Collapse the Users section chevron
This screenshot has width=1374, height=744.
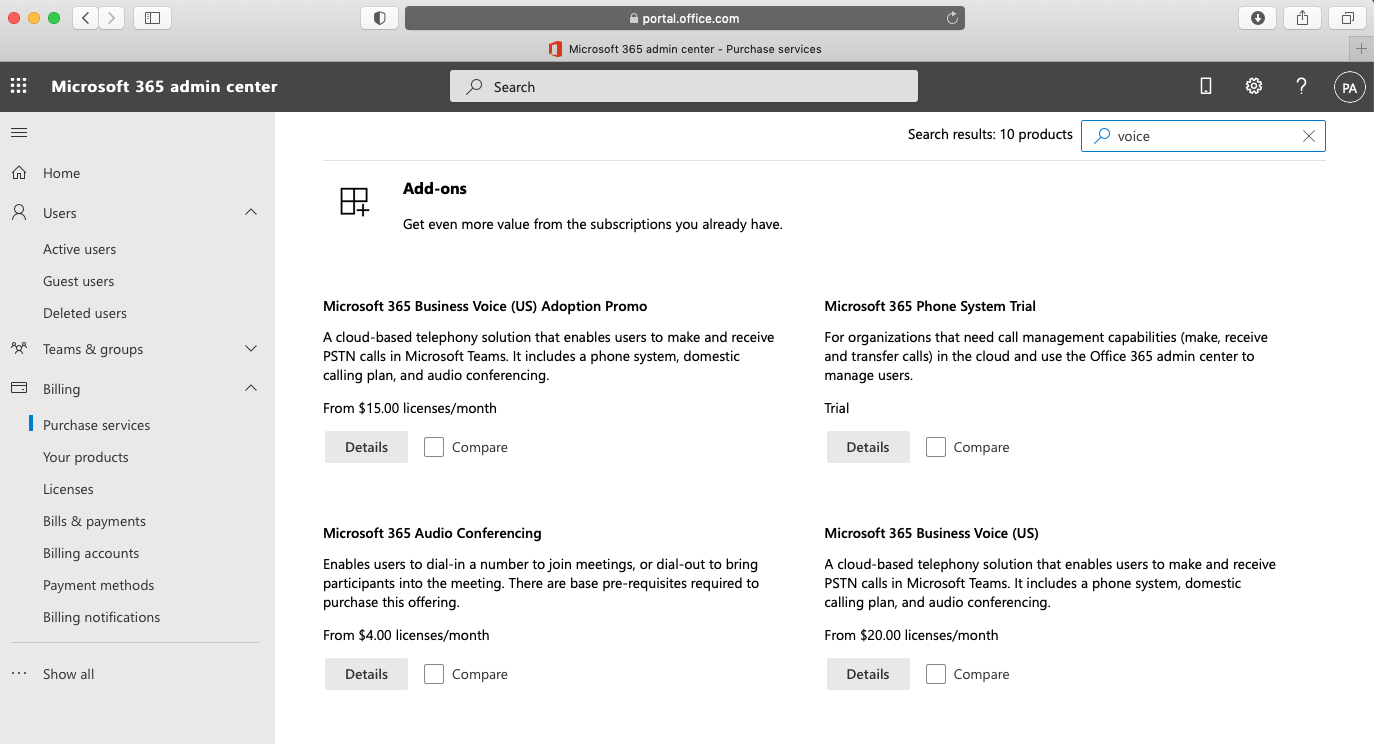click(x=250, y=212)
